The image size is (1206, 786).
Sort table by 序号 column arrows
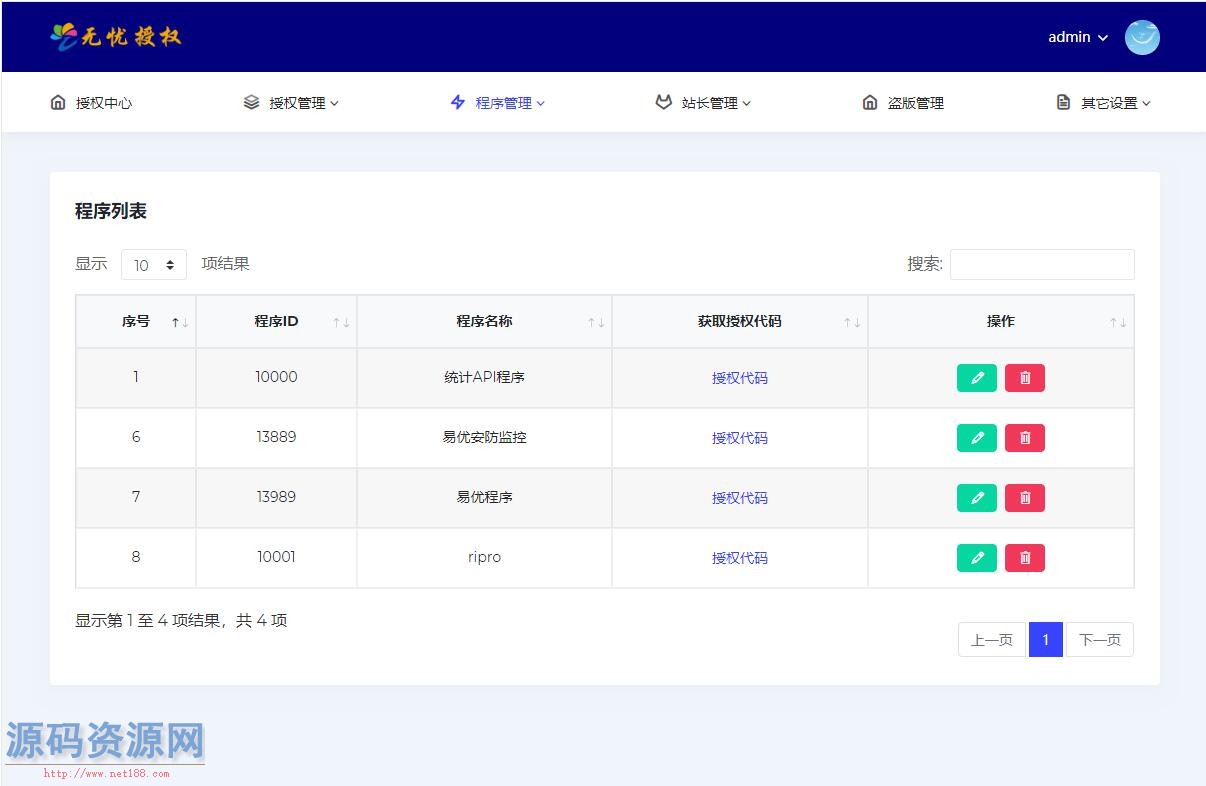click(x=180, y=322)
